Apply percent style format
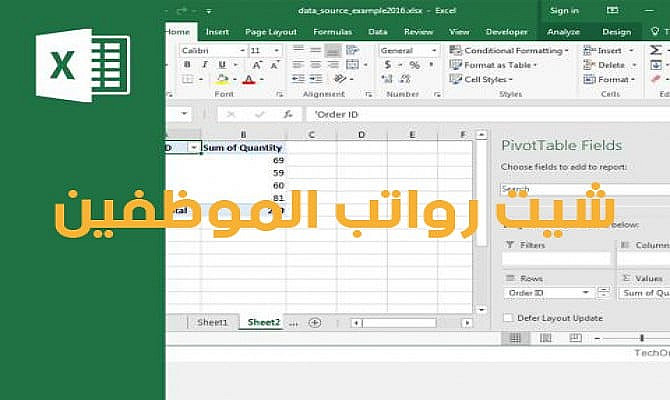 click(x=414, y=65)
